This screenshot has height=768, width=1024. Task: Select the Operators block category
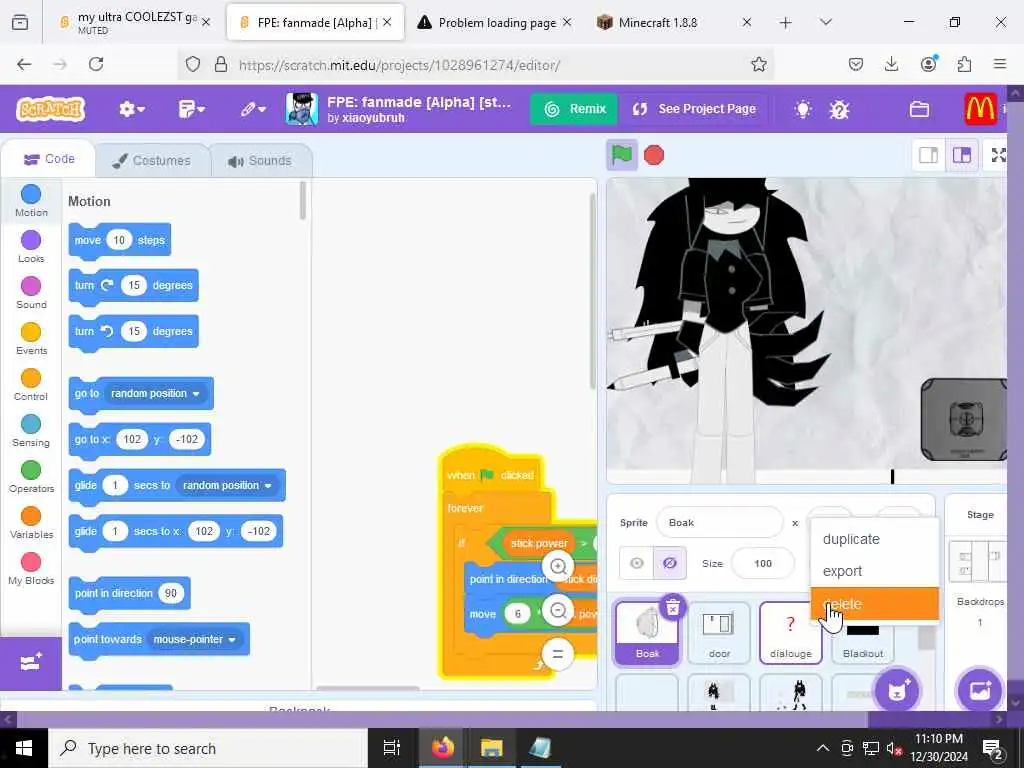[31, 477]
